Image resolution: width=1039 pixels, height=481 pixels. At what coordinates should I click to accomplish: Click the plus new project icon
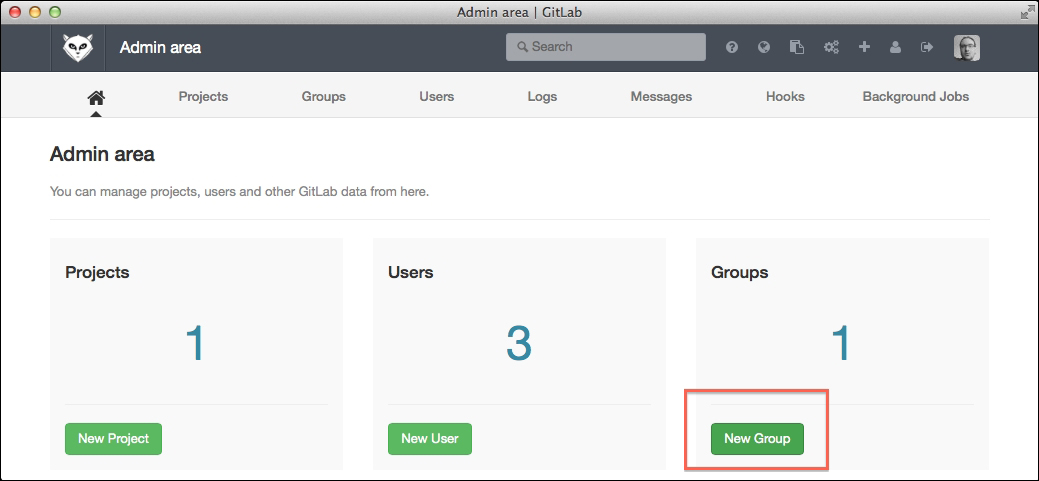click(864, 47)
